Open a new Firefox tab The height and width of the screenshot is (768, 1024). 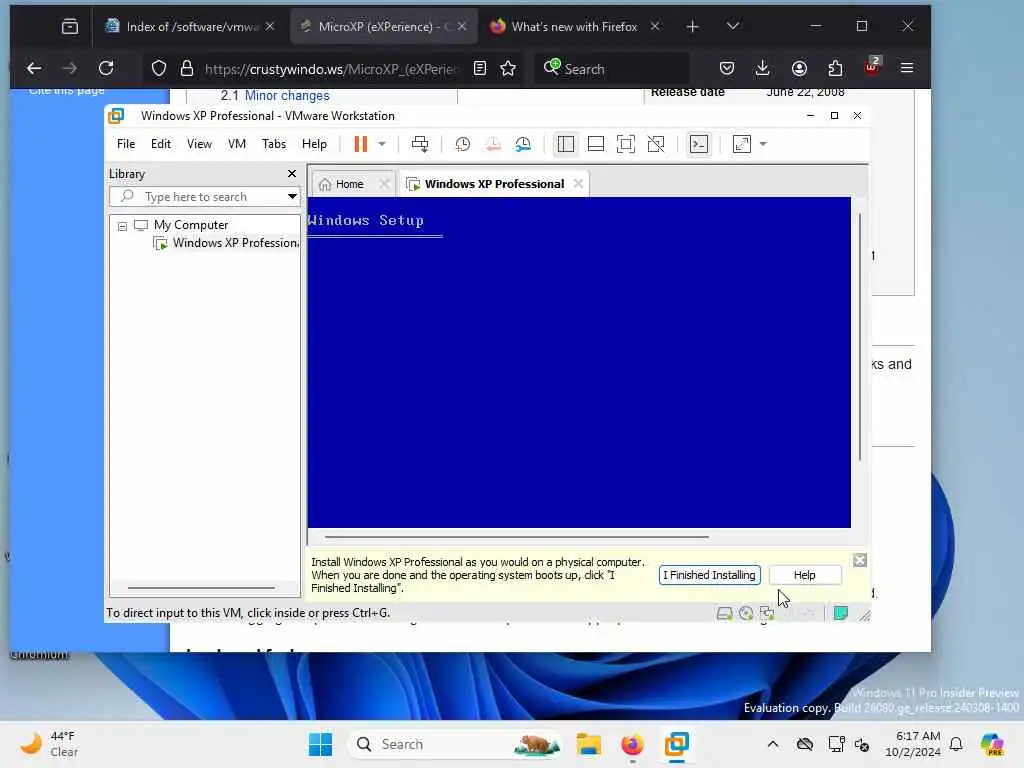click(692, 26)
